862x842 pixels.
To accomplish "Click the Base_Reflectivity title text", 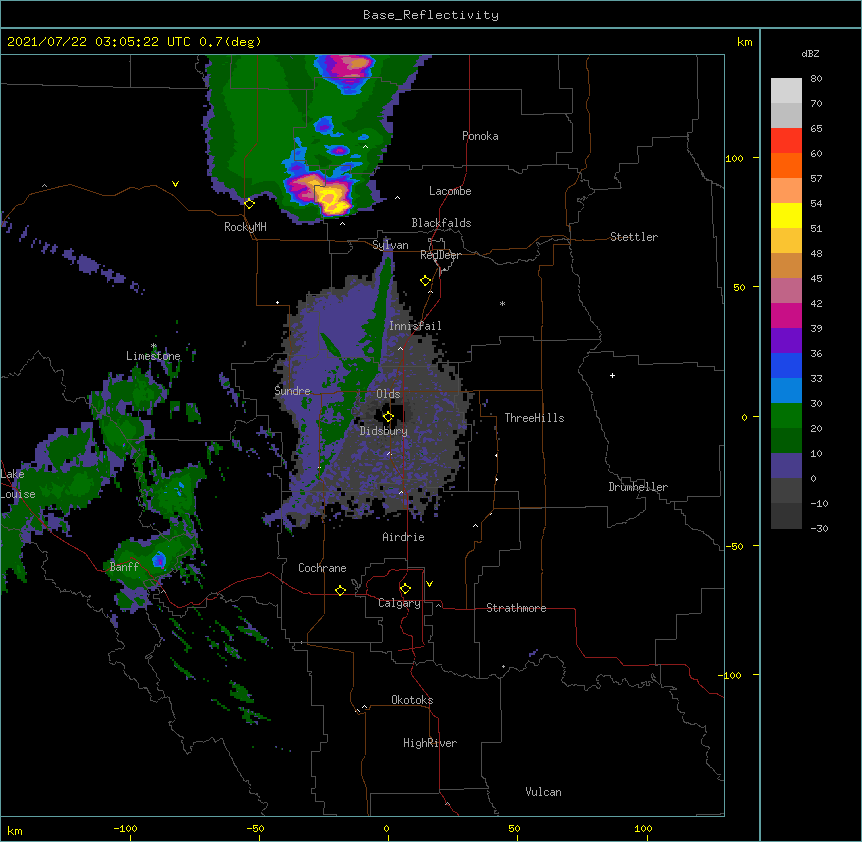I will [x=430, y=15].
